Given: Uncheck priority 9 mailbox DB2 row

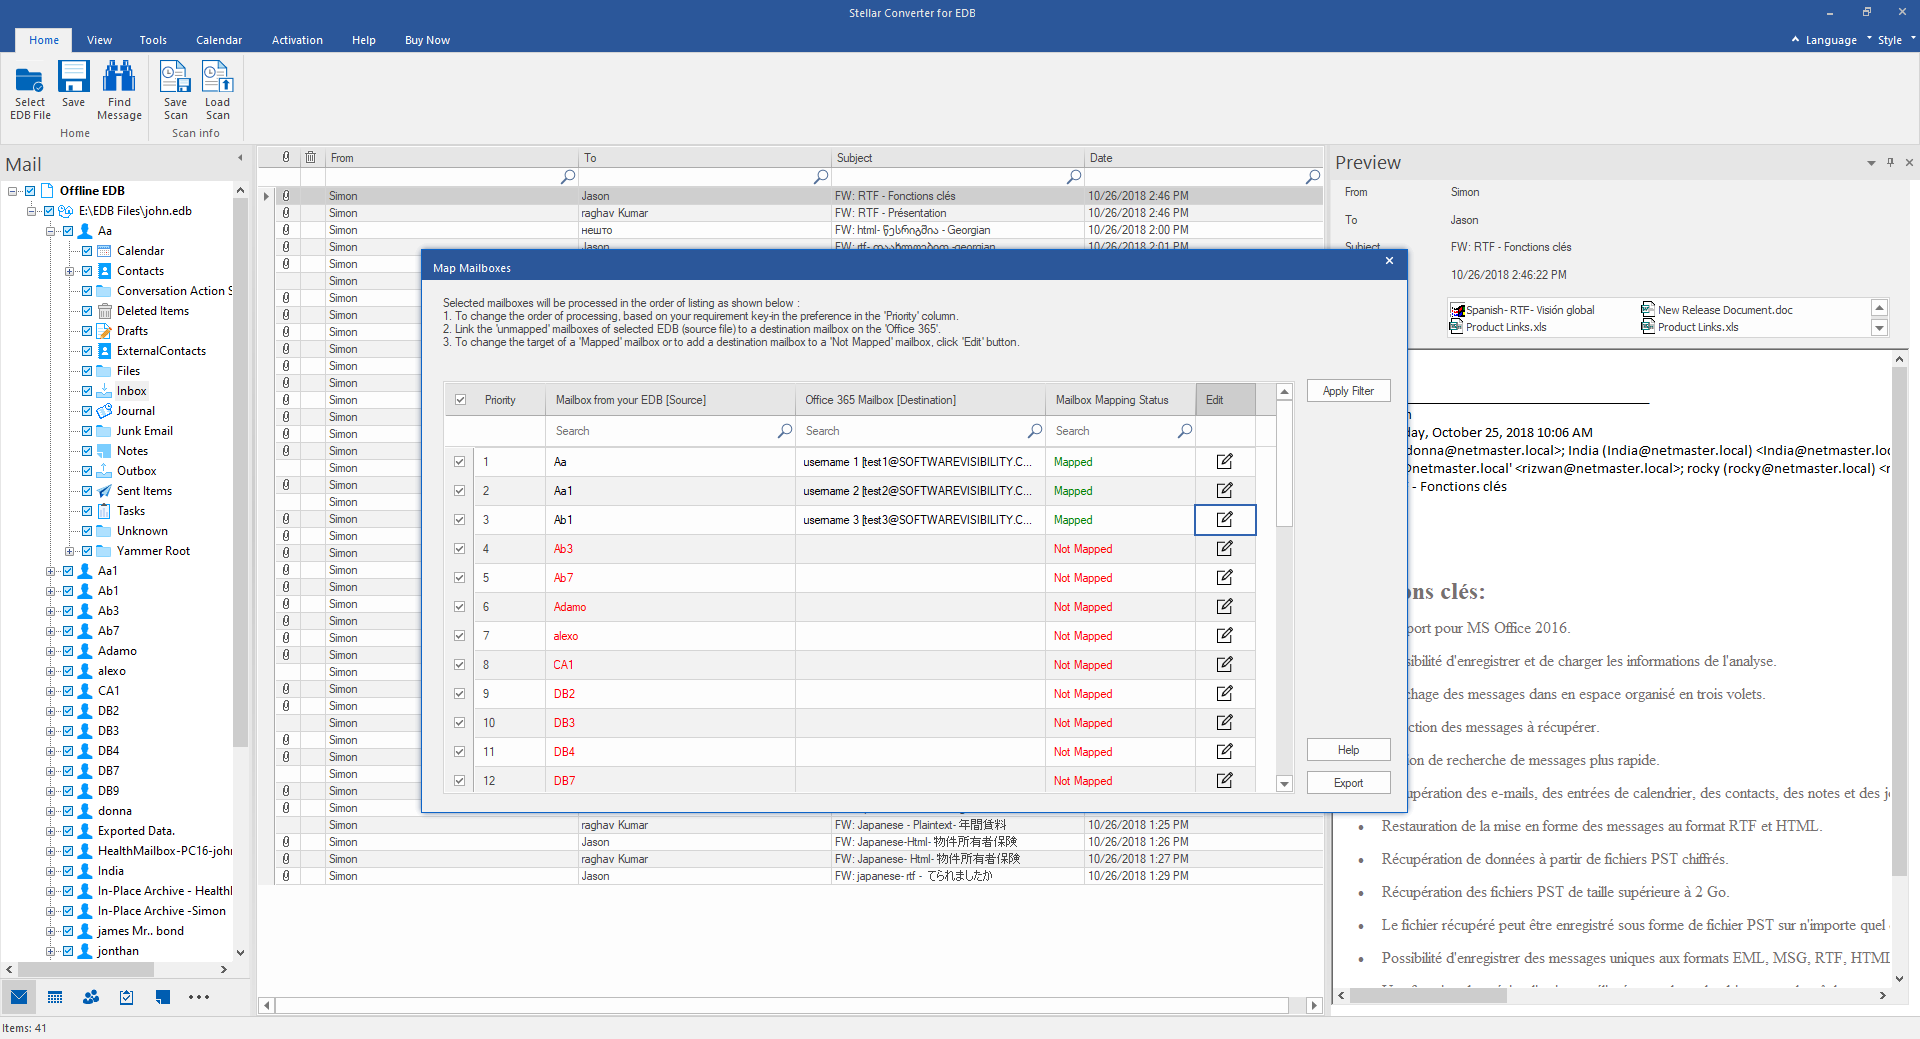Looking at the screenshot, I should (x=460, y=694).
